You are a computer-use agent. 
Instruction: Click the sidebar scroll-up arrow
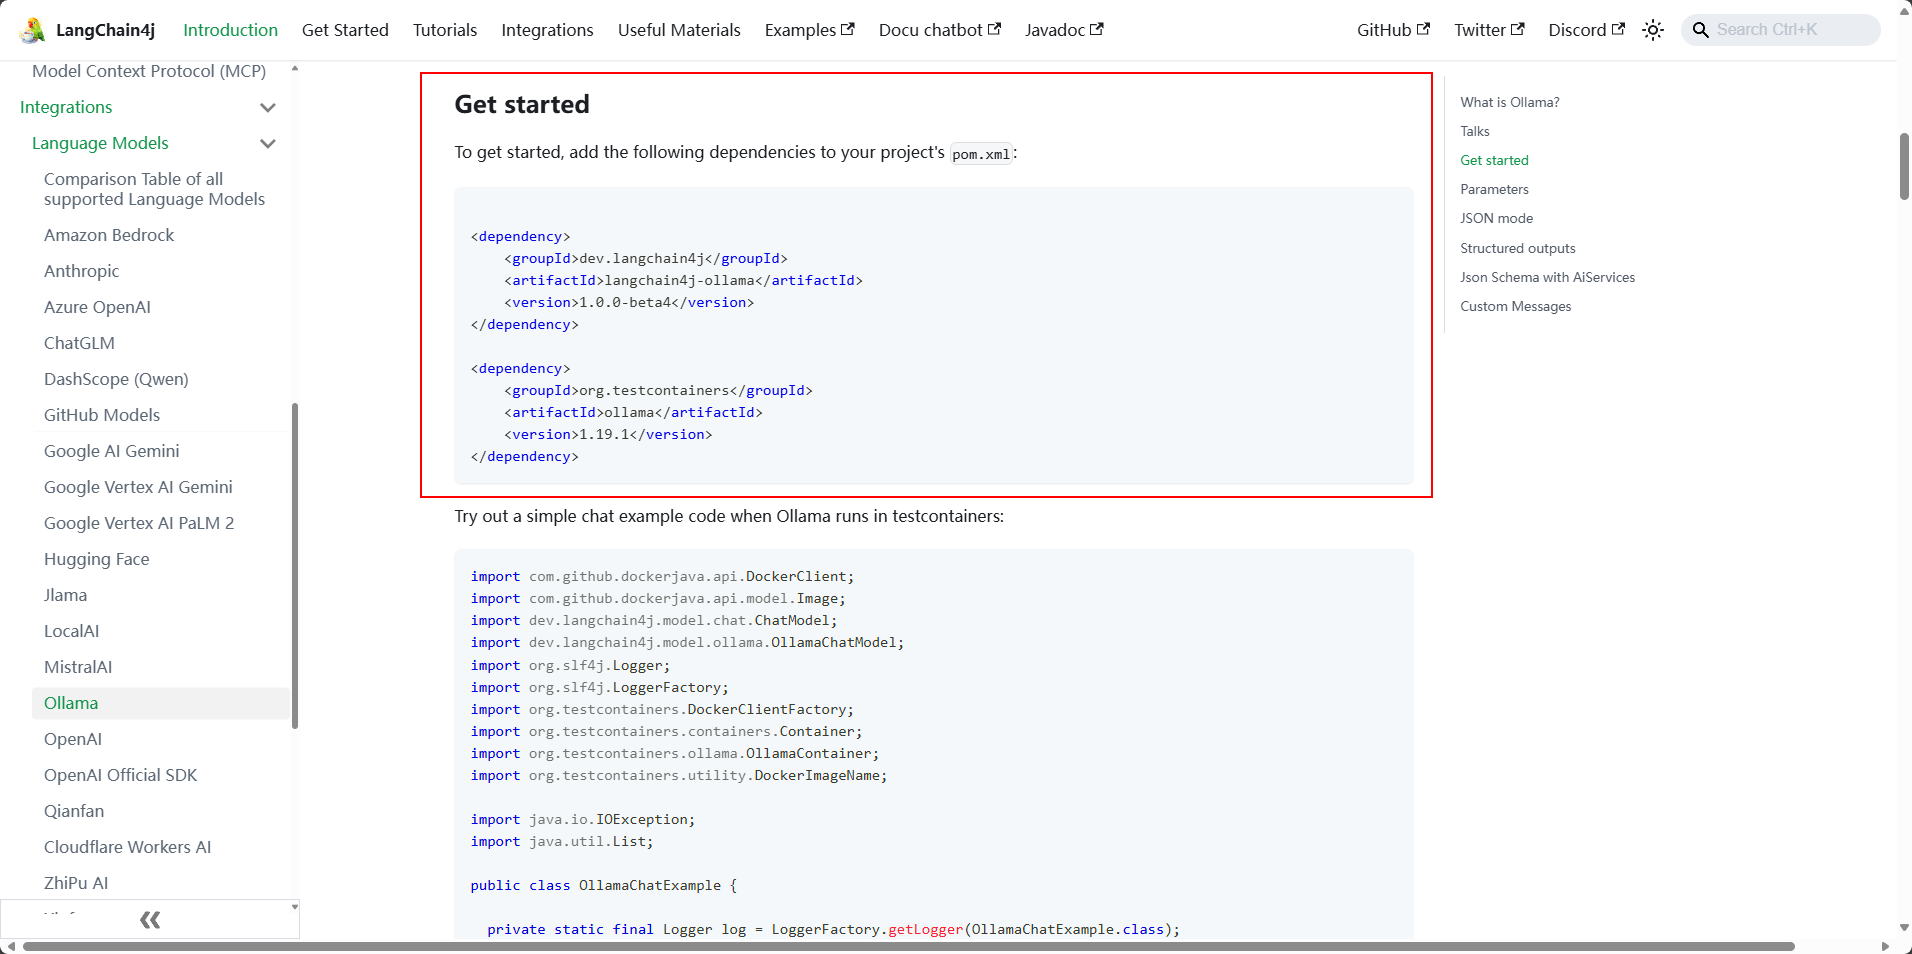coord(295,68)
